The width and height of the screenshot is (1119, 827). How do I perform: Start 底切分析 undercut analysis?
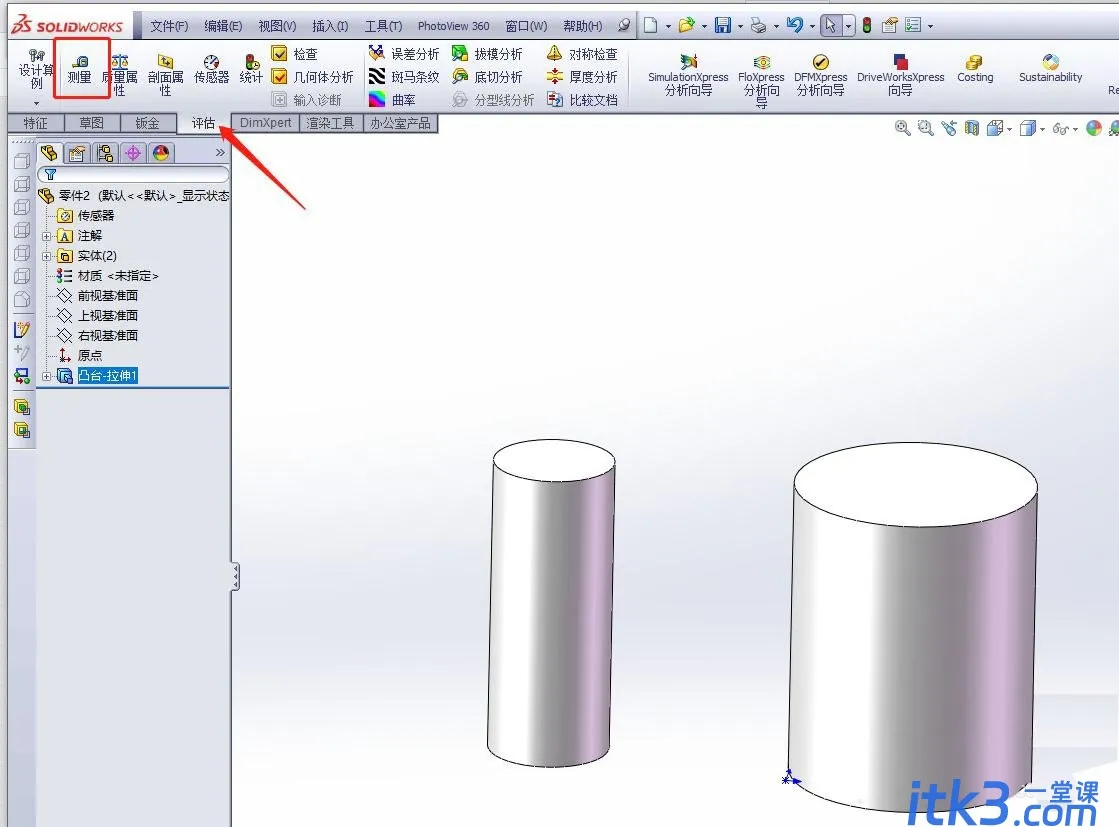click(x=487, y=76)
